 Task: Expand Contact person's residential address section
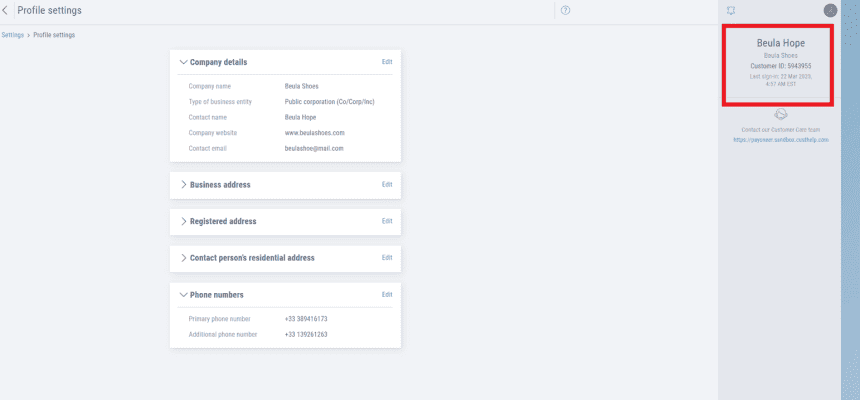(x=183, y=258)
